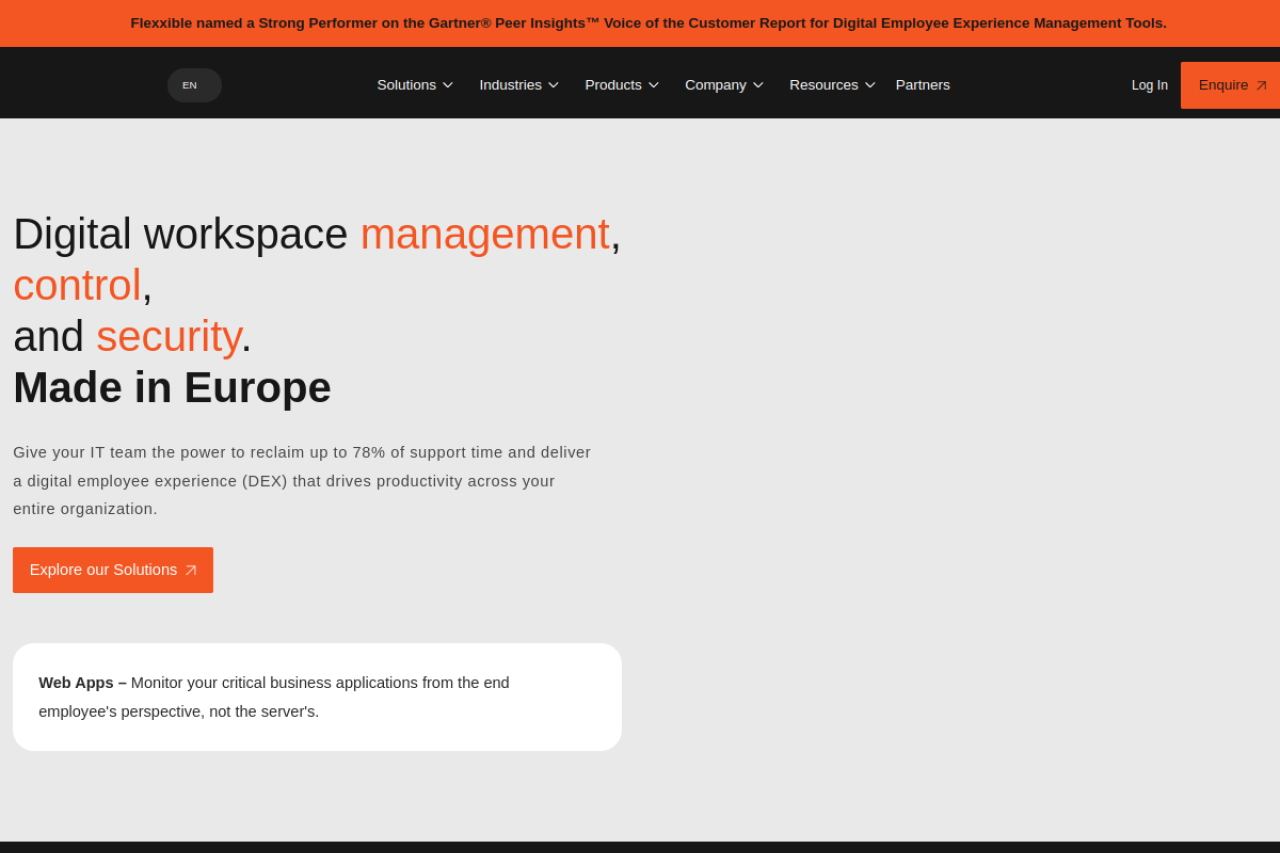The width and height of the screenshot is (1280, 853).
Task: Click arrow icon in Explore our Solutions
Action: coord(191,570)
